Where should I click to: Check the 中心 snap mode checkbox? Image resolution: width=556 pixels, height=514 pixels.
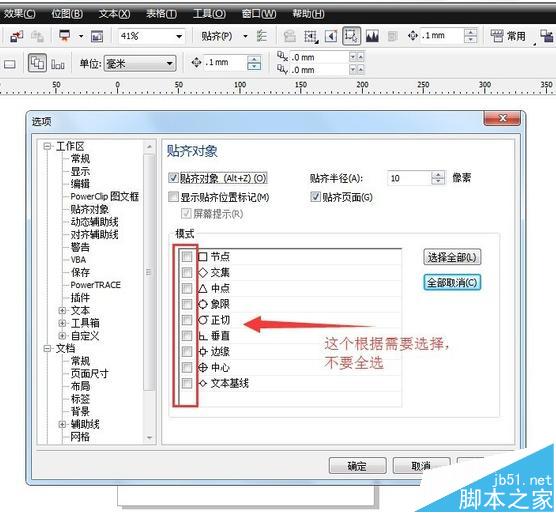pyautogui.click(x=187, y=368)
